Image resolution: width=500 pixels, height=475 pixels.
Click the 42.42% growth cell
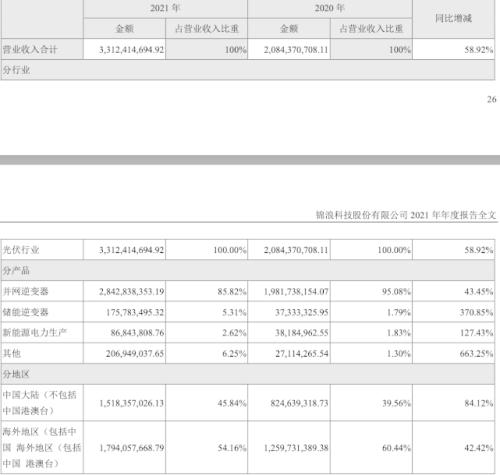coord(479,448)
